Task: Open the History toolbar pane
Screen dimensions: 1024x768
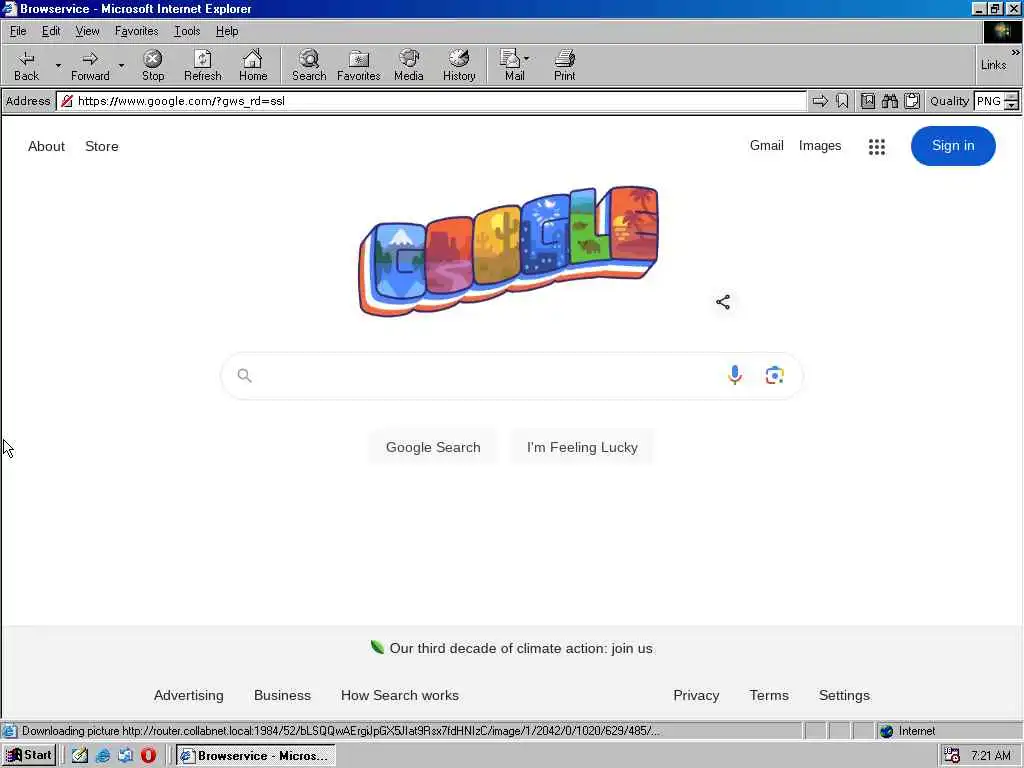Action: pos(459,65)
